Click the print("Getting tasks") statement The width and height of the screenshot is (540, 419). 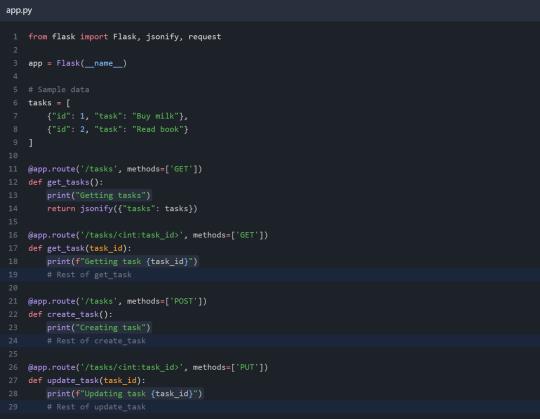[x=99, y=196]
